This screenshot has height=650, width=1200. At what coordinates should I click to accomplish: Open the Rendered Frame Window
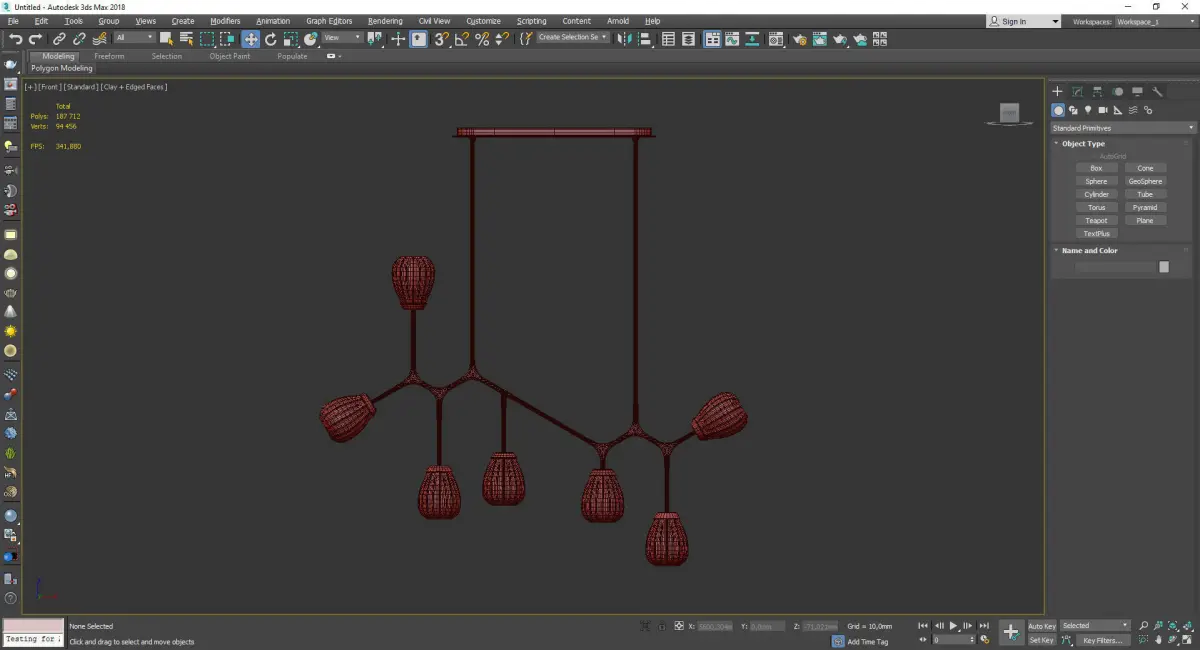[820, 39]
